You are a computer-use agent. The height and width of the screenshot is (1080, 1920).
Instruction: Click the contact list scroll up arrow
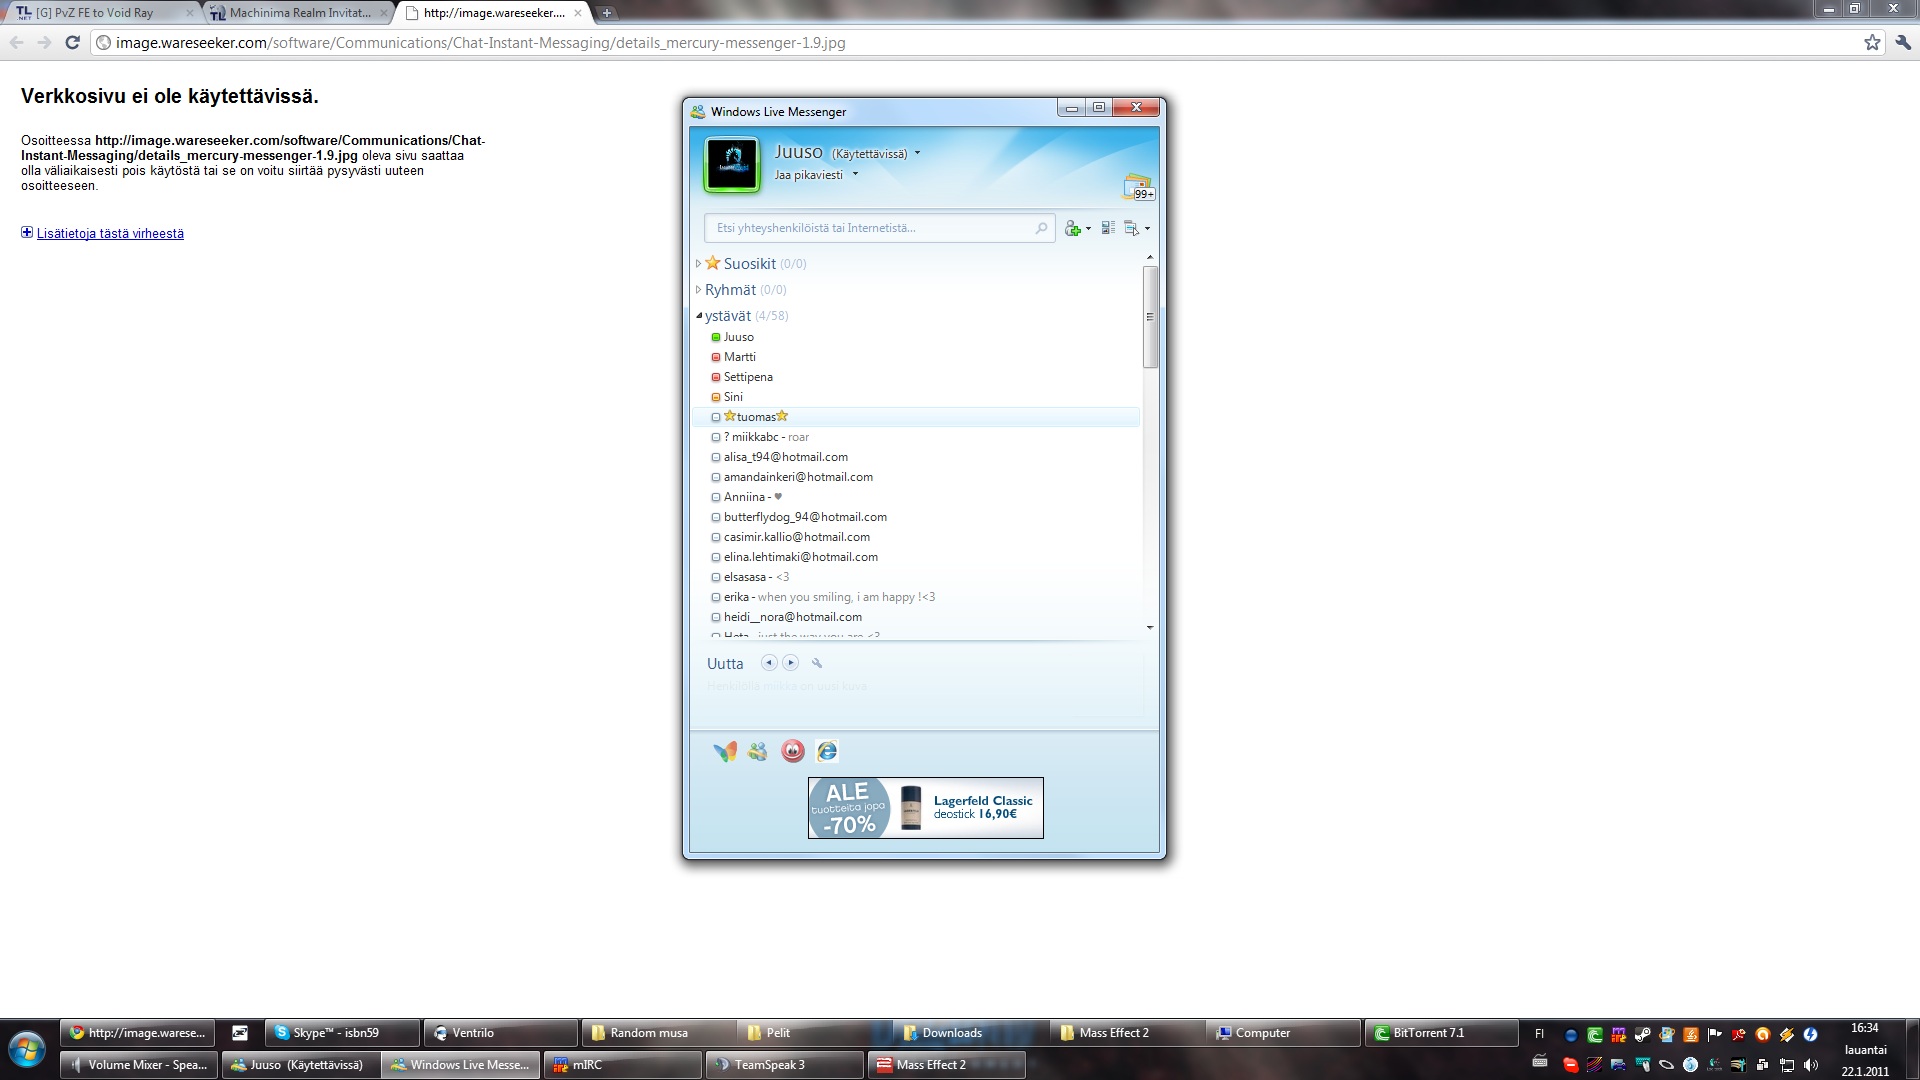(x=1150, y=257)
